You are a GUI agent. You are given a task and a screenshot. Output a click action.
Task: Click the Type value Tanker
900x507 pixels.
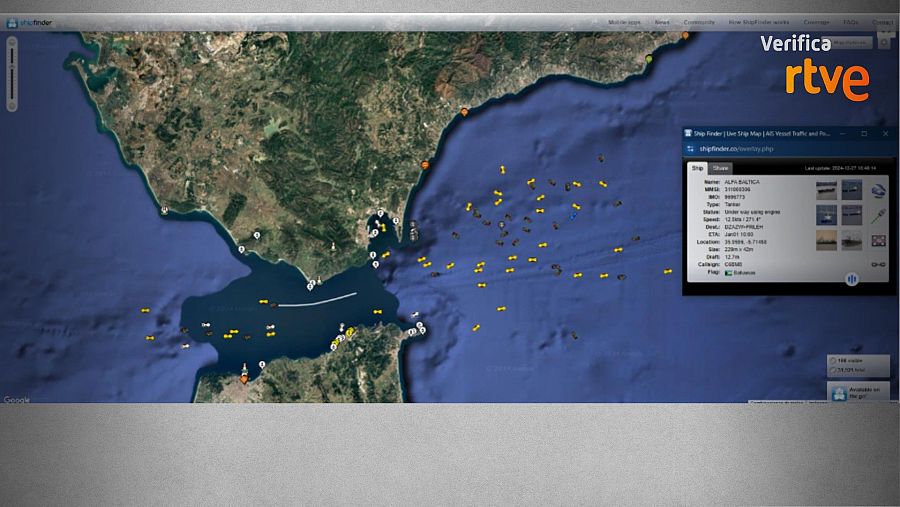click(x=732, y=204)
